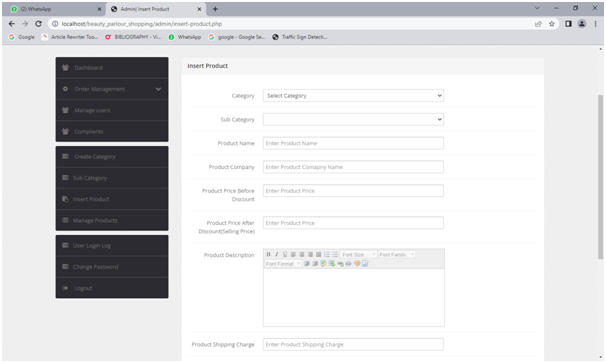The height and width of the screenshot is (363, 606).
Task: Open Change Password sidebar item
Action: pyautogui.click(x=112, y=267)
